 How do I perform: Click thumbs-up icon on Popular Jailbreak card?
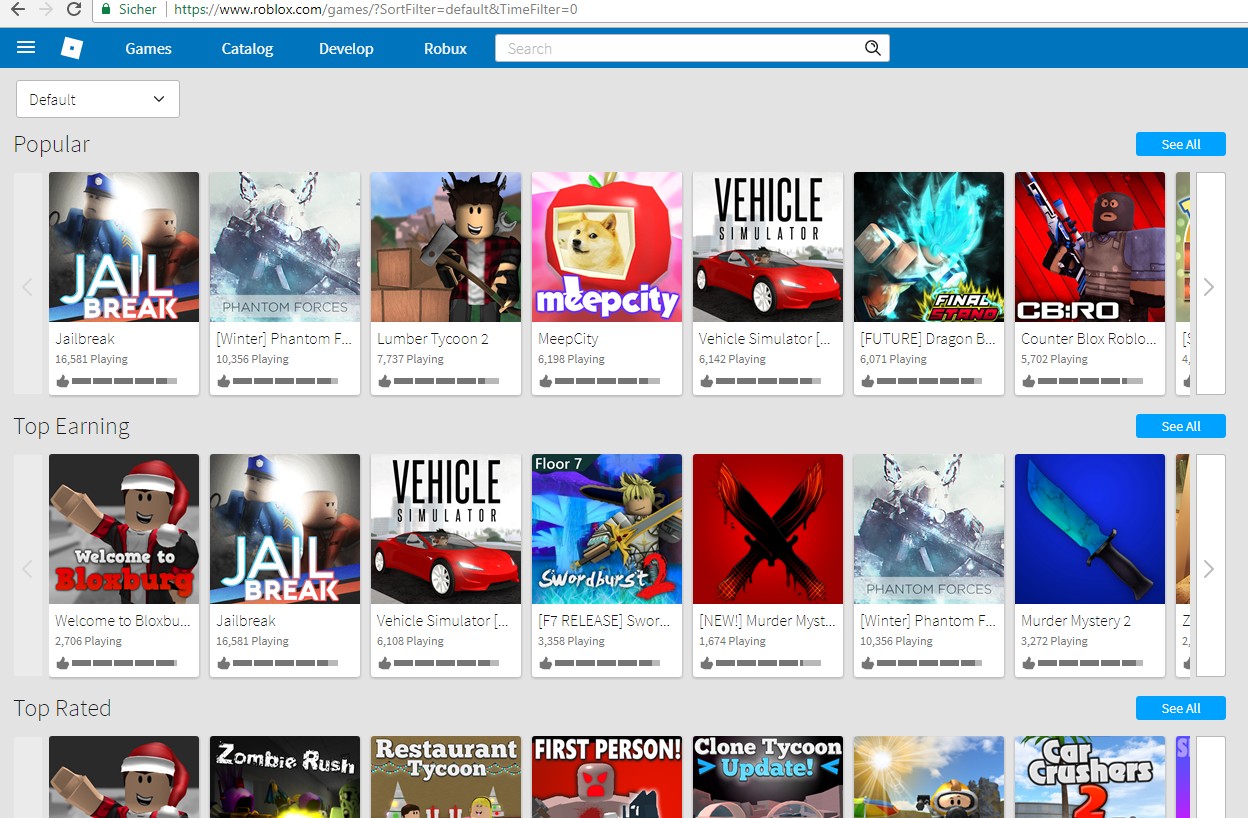(x=63, y=381)
